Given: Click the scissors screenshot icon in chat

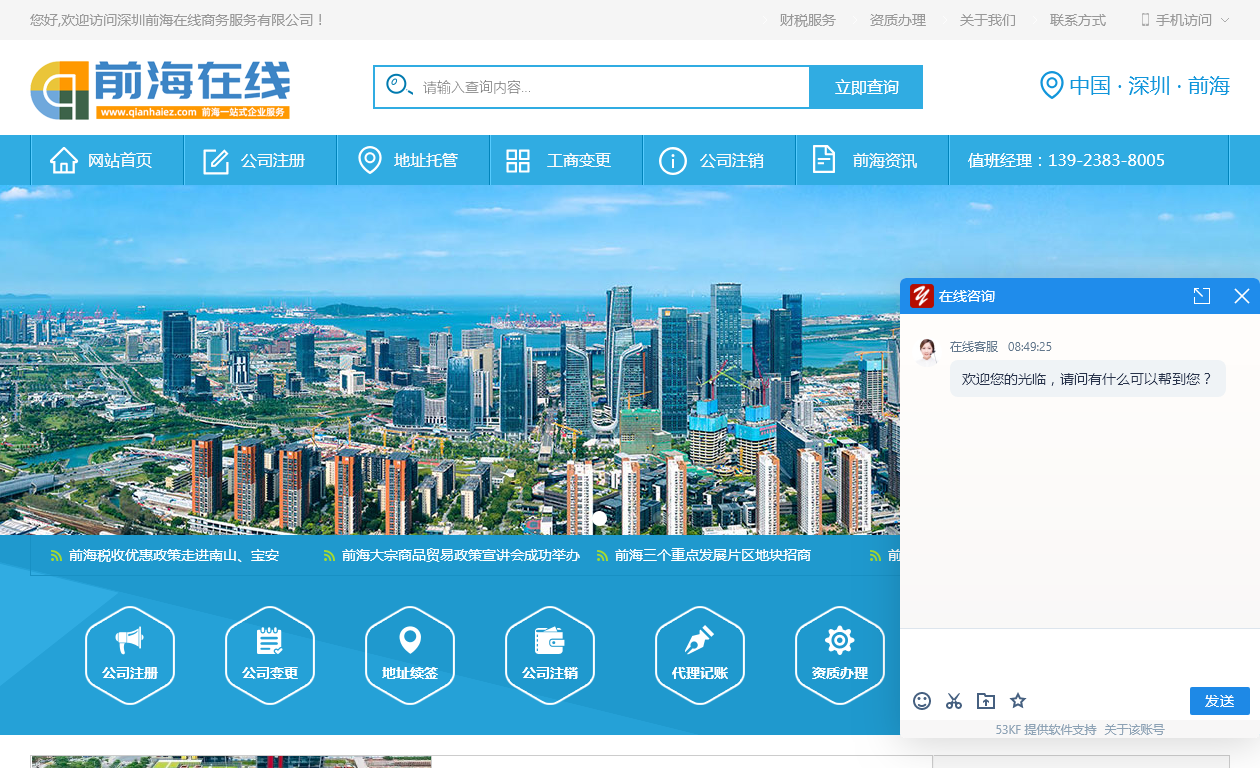Looking at the screenshot, I should (x=954, y=701).
